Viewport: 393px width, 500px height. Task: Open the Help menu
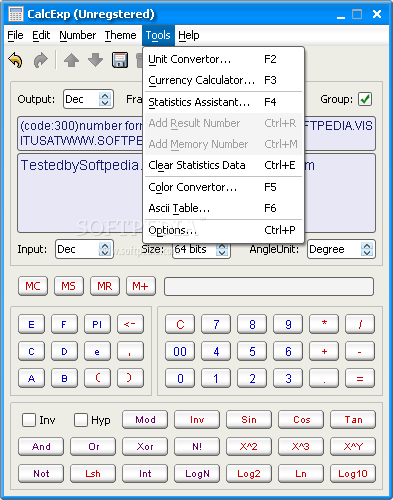click(189, 35)
